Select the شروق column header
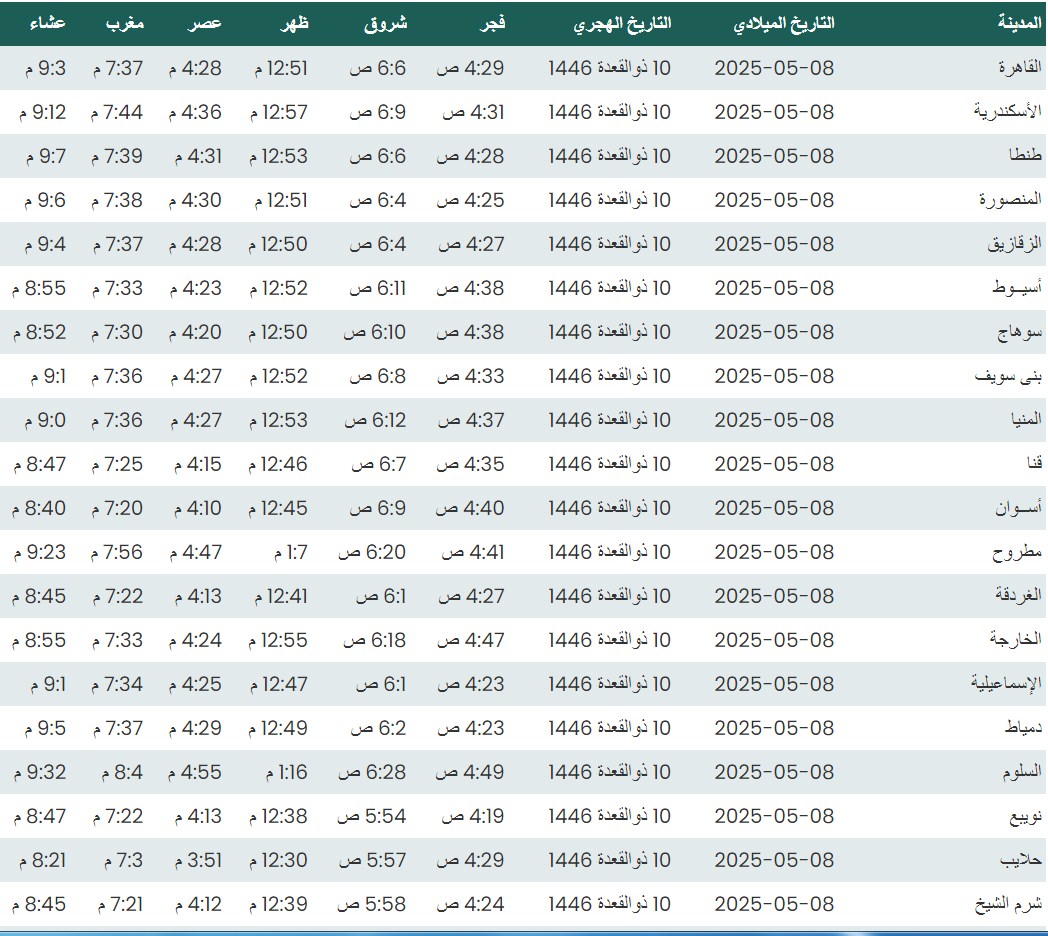This screenshot has width=1048, height=936. pos(385,23)
